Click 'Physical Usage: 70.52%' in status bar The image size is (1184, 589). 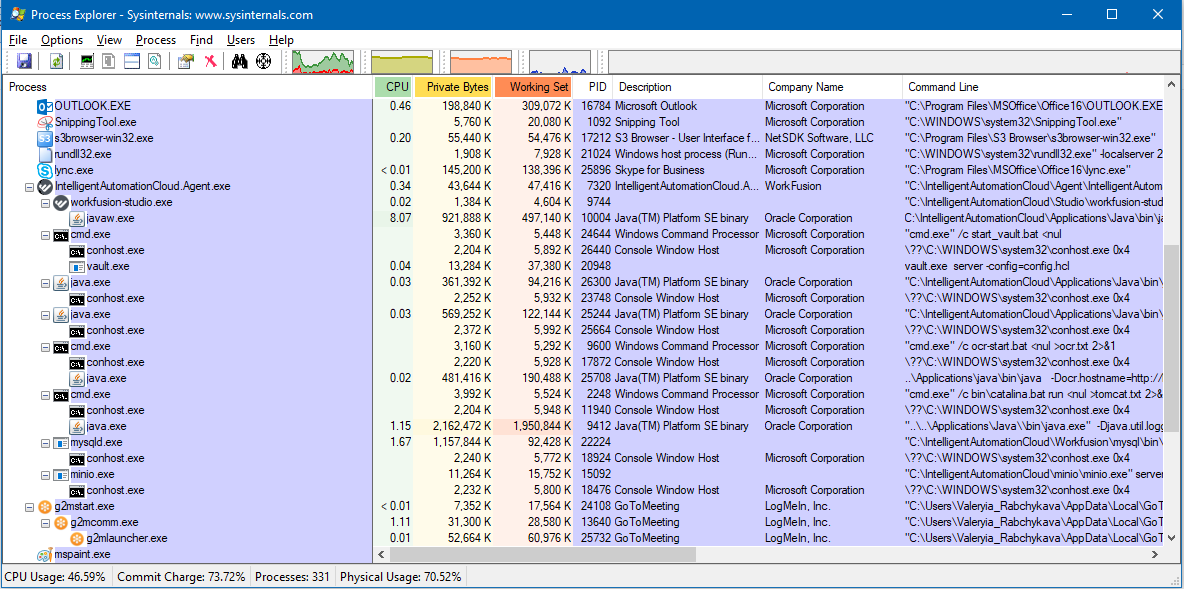[x=400, y=577]
